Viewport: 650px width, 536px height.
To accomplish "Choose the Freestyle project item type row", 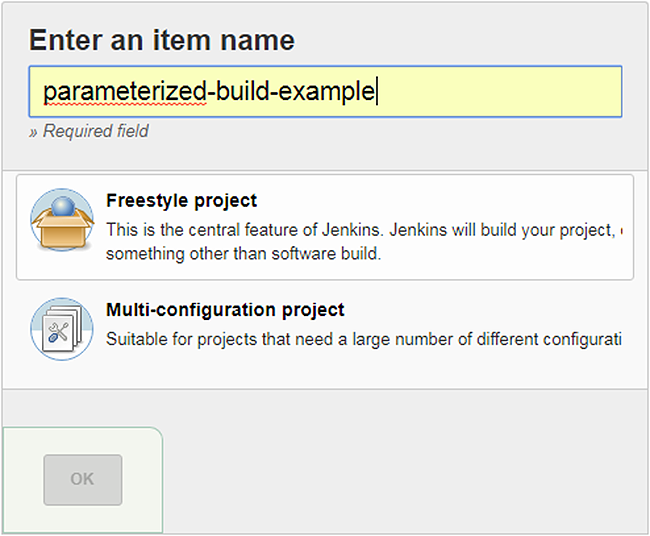I will 325,227.
